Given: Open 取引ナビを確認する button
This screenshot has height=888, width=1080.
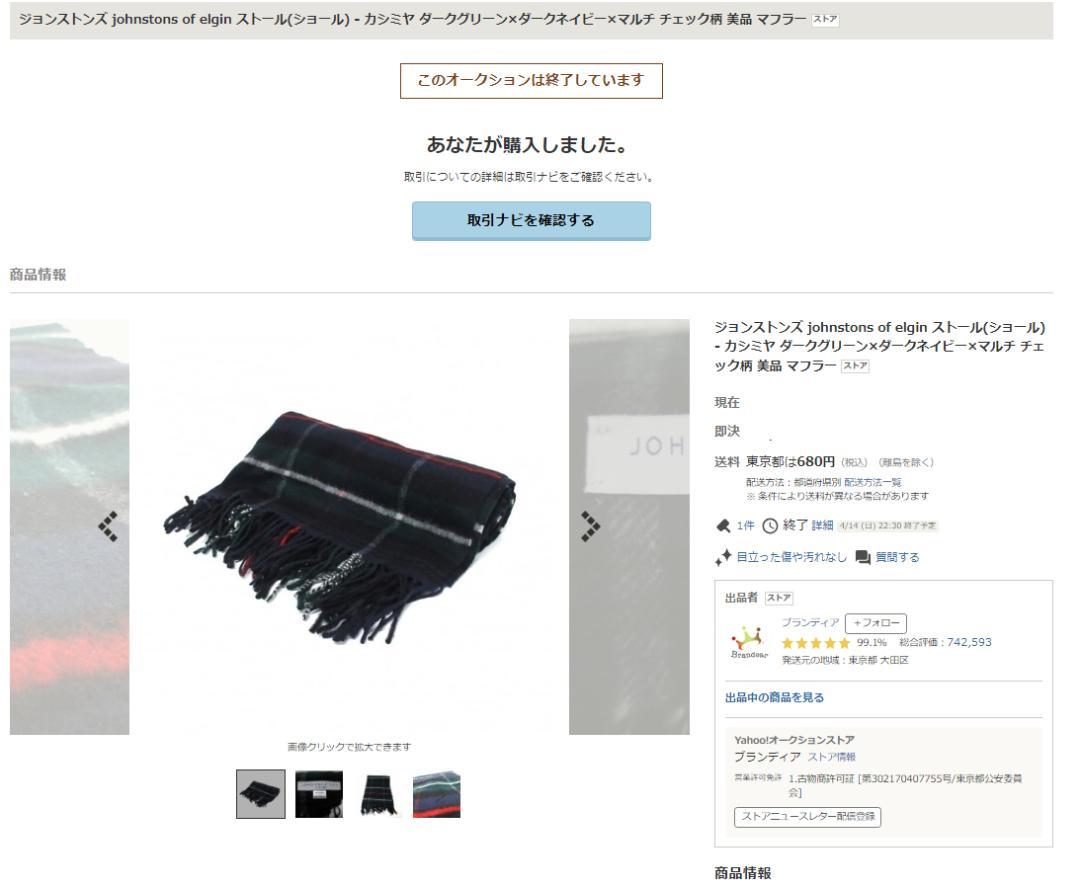Looking at the screenshot, I should (531, 220).
